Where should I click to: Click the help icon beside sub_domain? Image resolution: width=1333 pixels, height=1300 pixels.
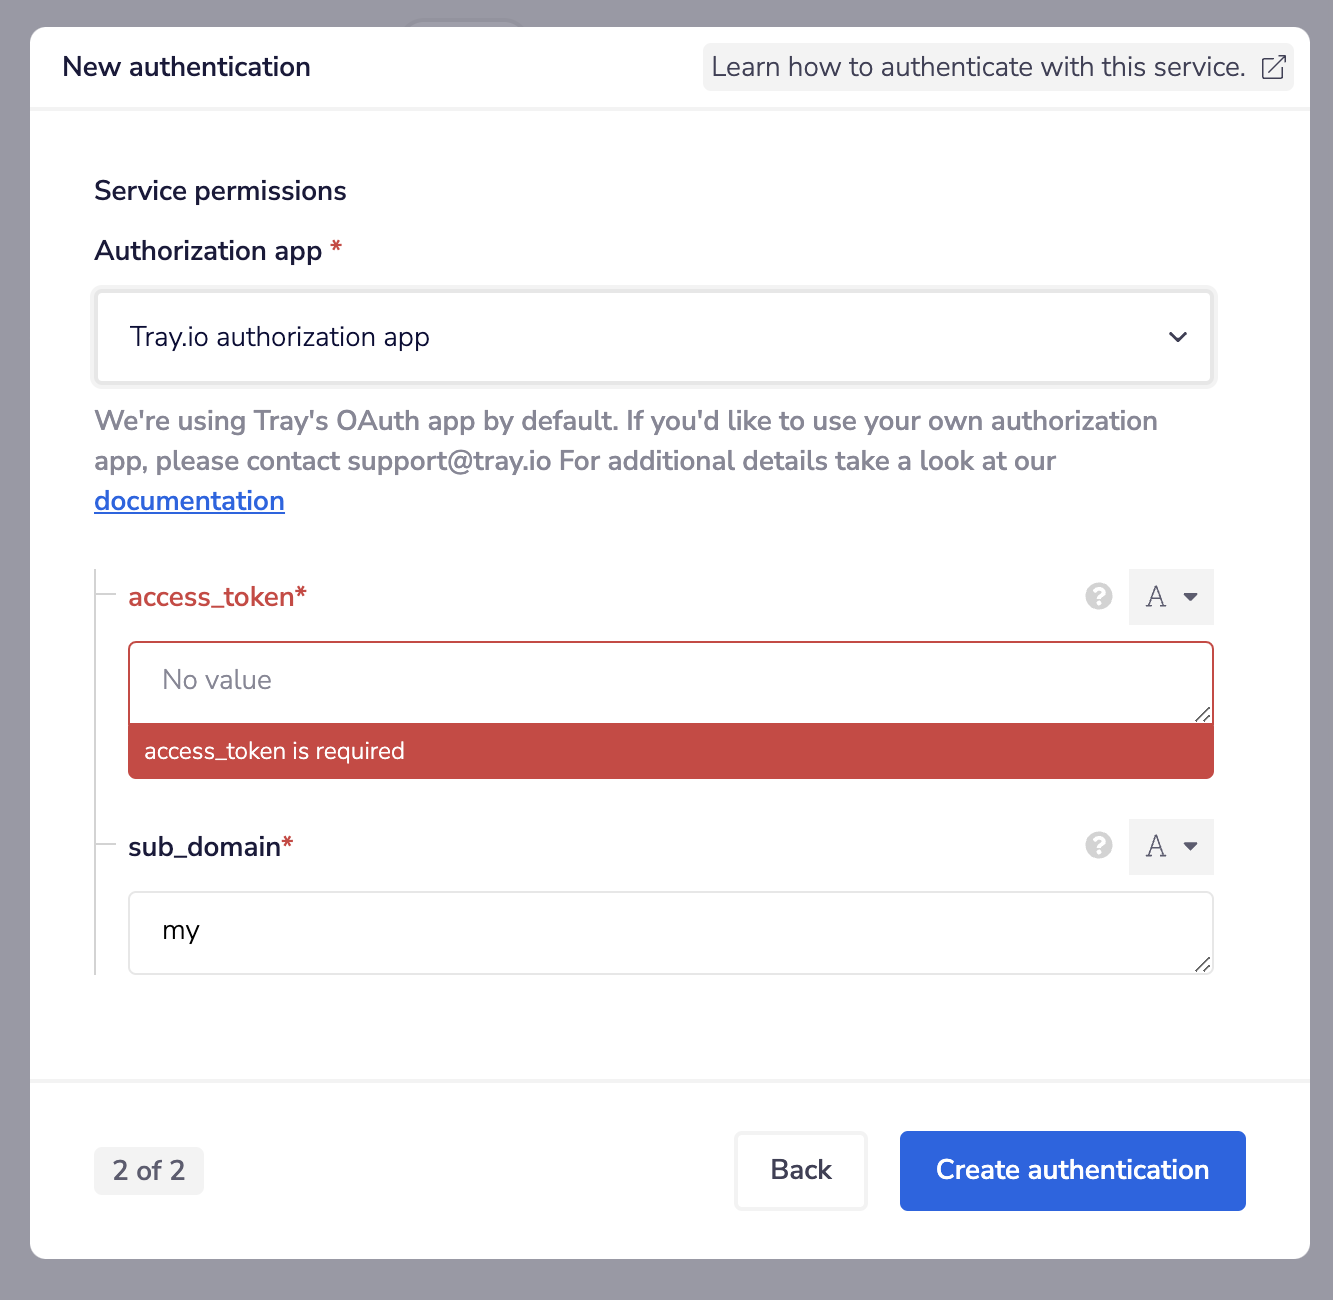[x=1098, y=846]
